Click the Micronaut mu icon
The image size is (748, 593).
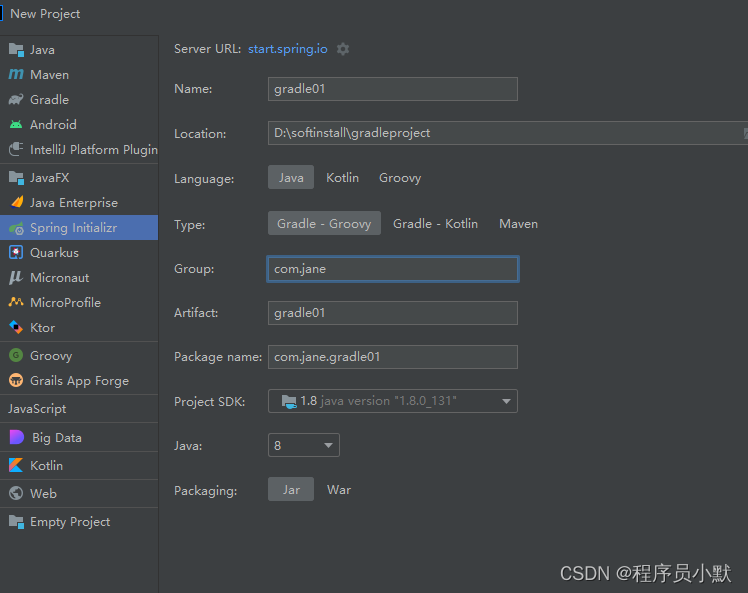click(x=16, y=278)
